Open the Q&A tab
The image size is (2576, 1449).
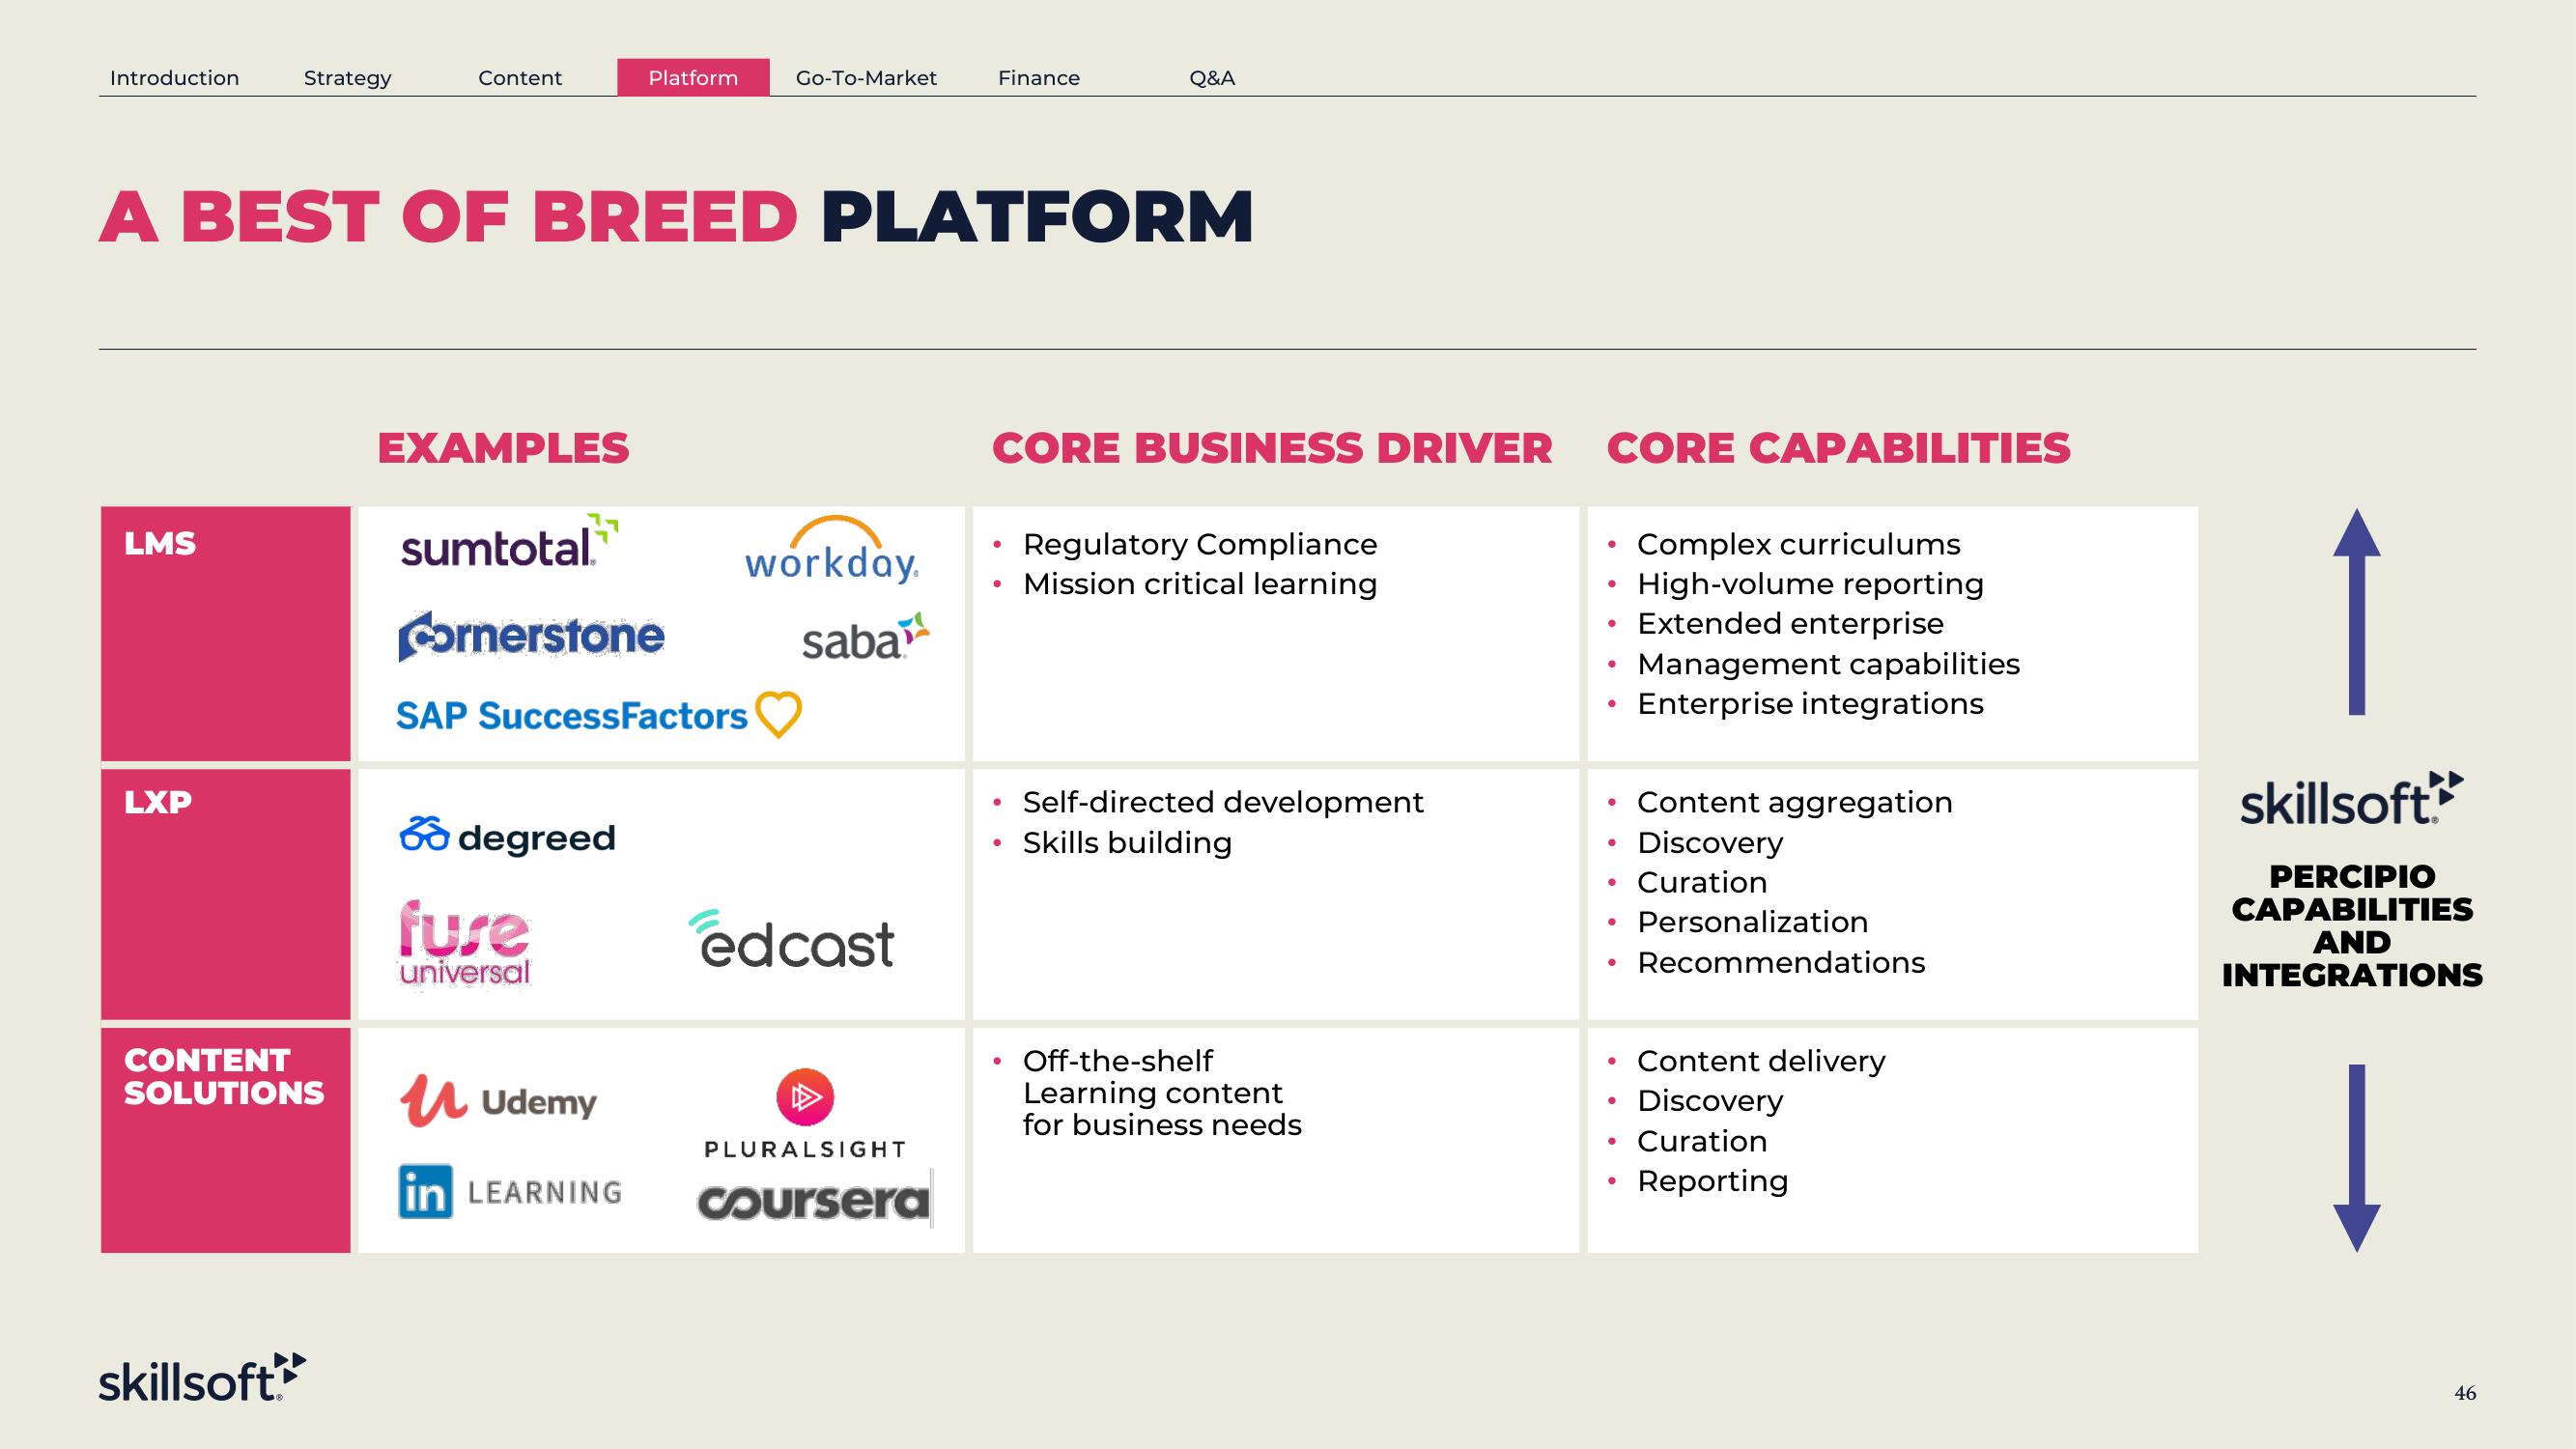tap(1212, 78)
